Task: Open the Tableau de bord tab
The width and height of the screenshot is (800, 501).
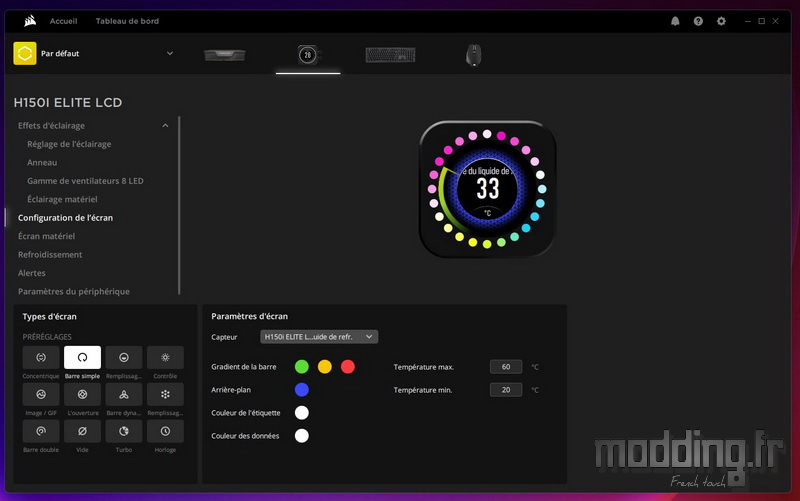Action: [x=127, y=21]
